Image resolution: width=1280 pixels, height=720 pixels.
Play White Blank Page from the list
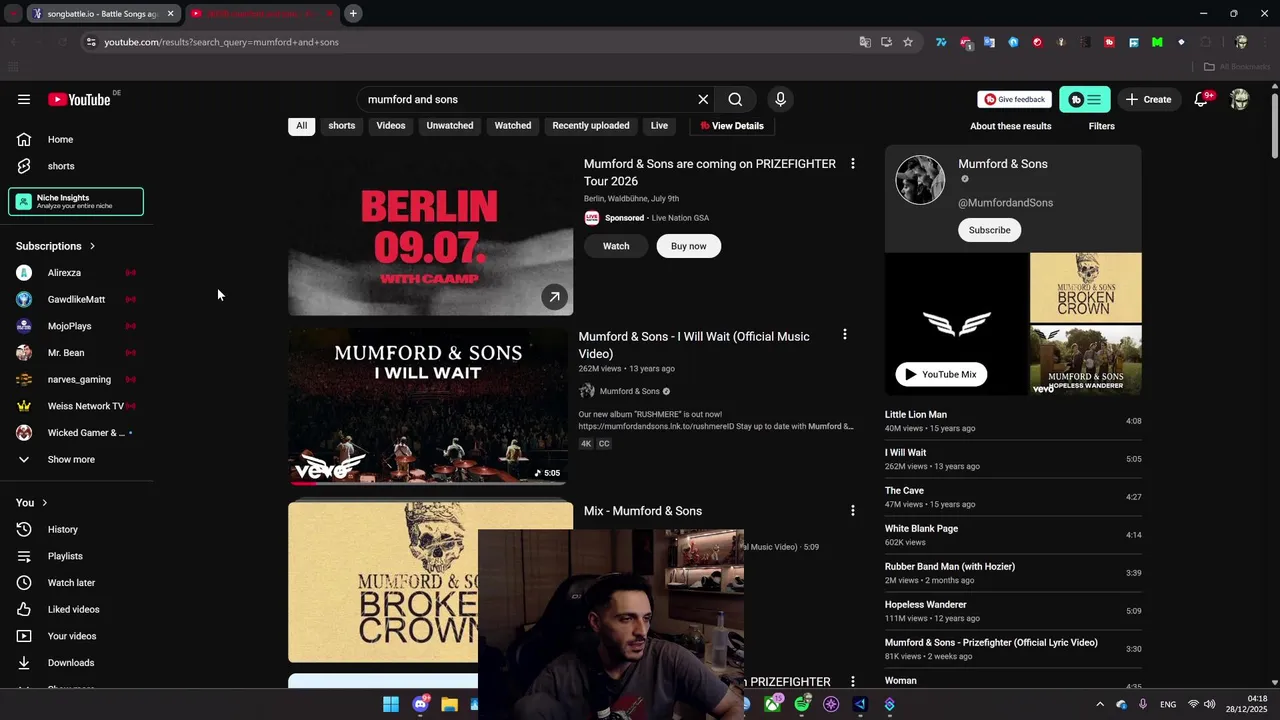coord(1013,535)
